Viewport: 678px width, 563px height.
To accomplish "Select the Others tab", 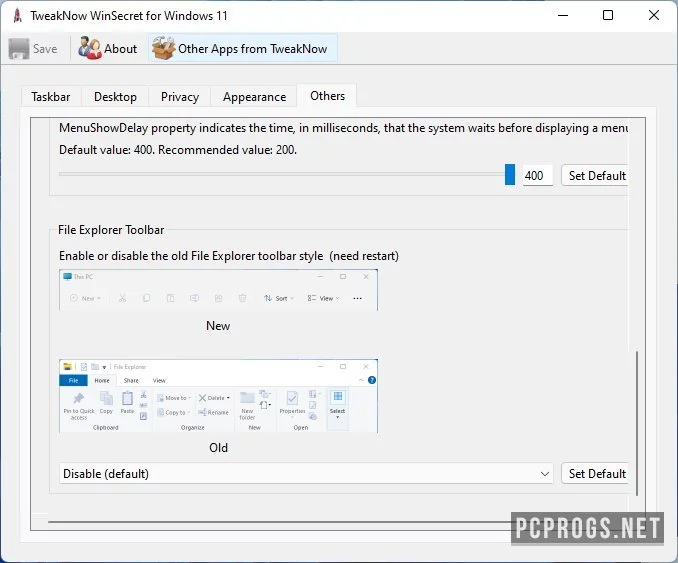I will click(327, 96).
